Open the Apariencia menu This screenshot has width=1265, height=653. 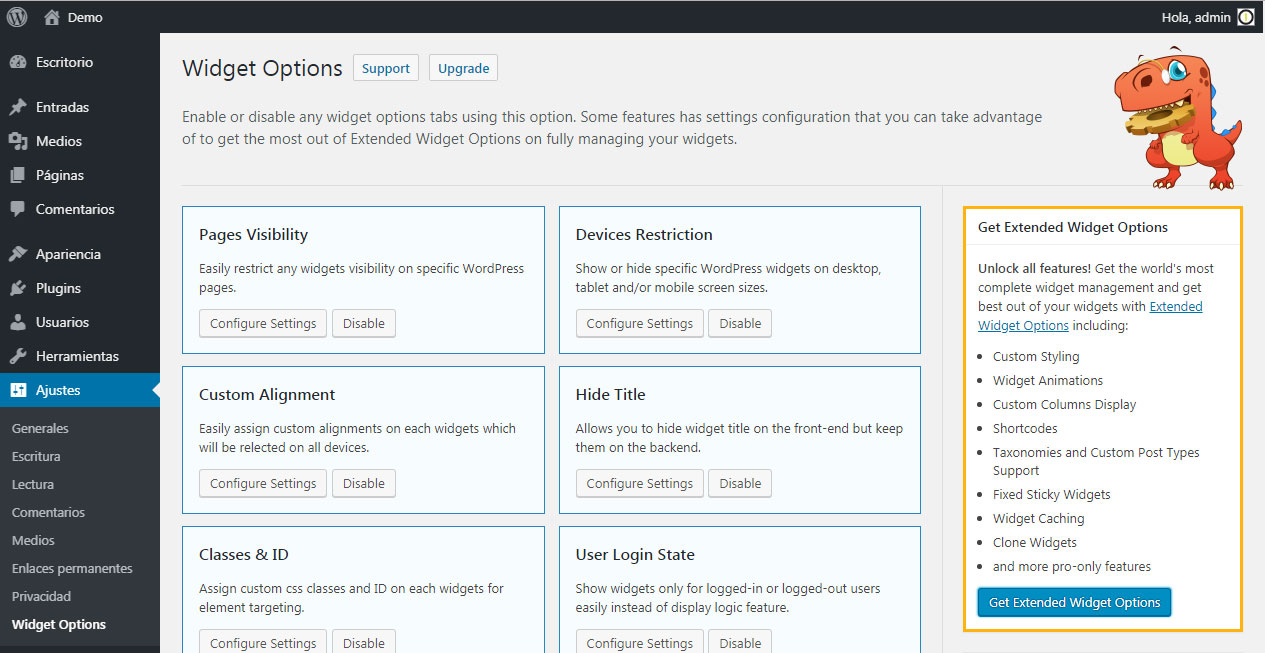pos(80,254)
